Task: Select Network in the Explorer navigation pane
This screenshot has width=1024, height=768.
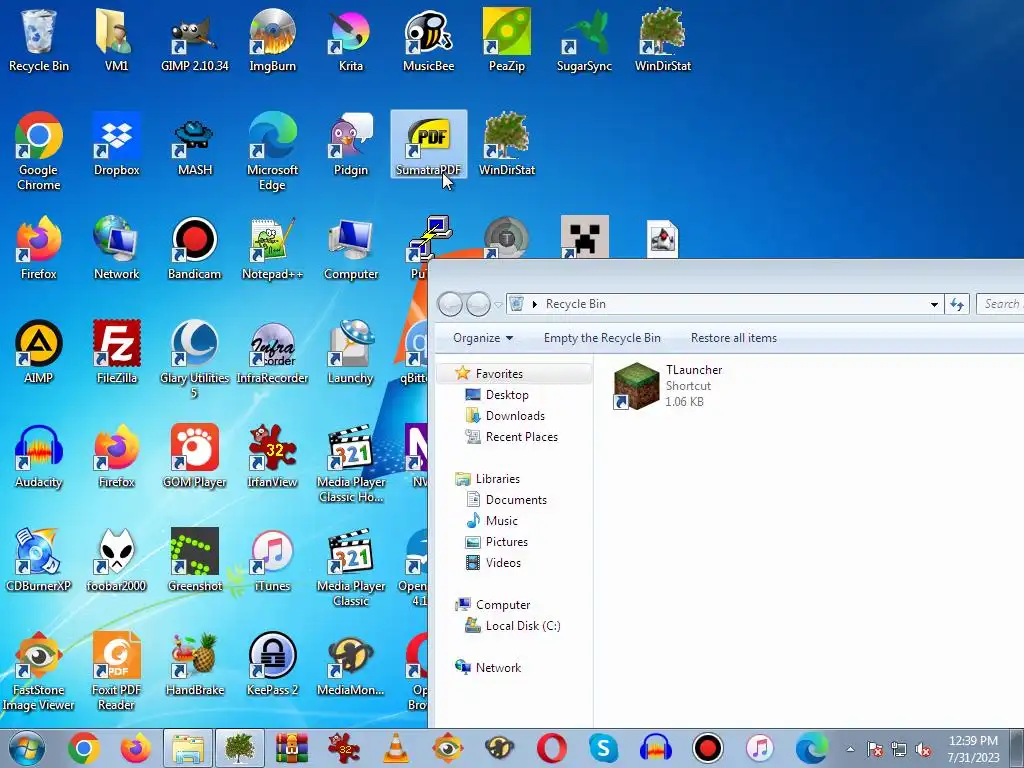Action: (498, 667)
